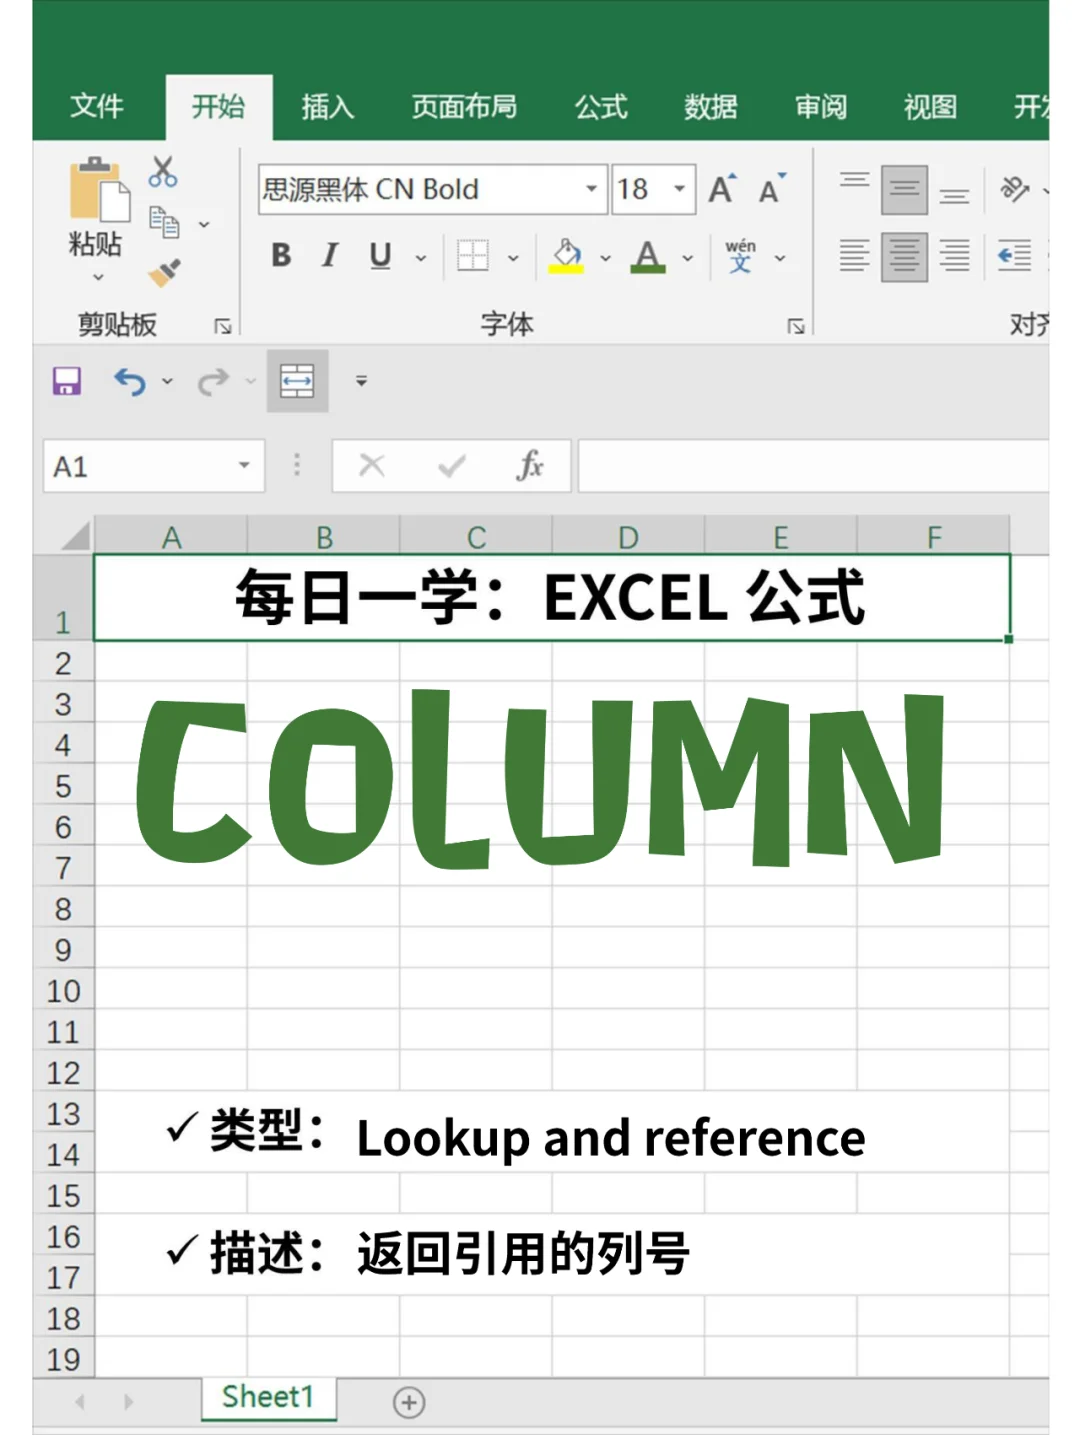Apply the yellow fill color bucket
The height and width of the screenshot is (1439, 1080).
click(x=567, y=256)
